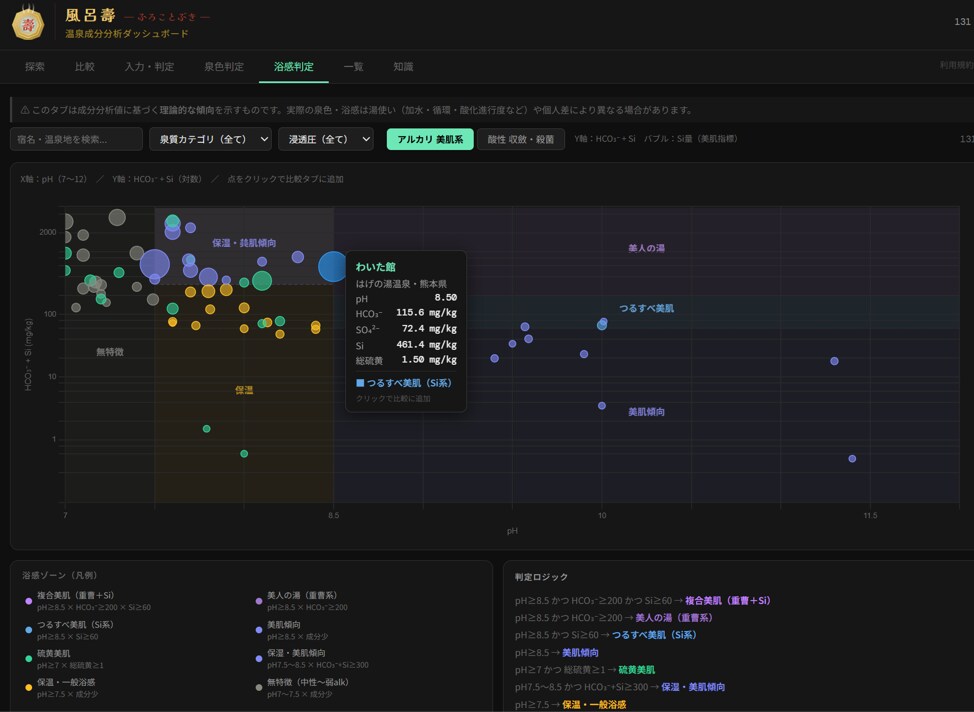Click the green legend dot for 硫黄美肌
974x712 pixels.
click(29, 659)
